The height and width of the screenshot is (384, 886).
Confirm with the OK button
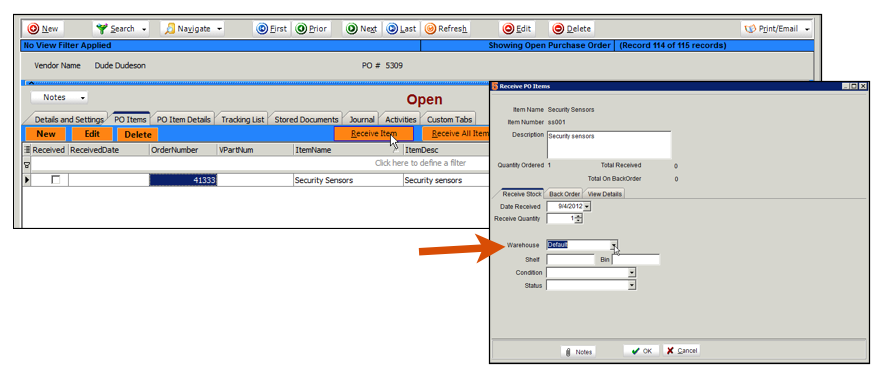(x=641, y=351)
